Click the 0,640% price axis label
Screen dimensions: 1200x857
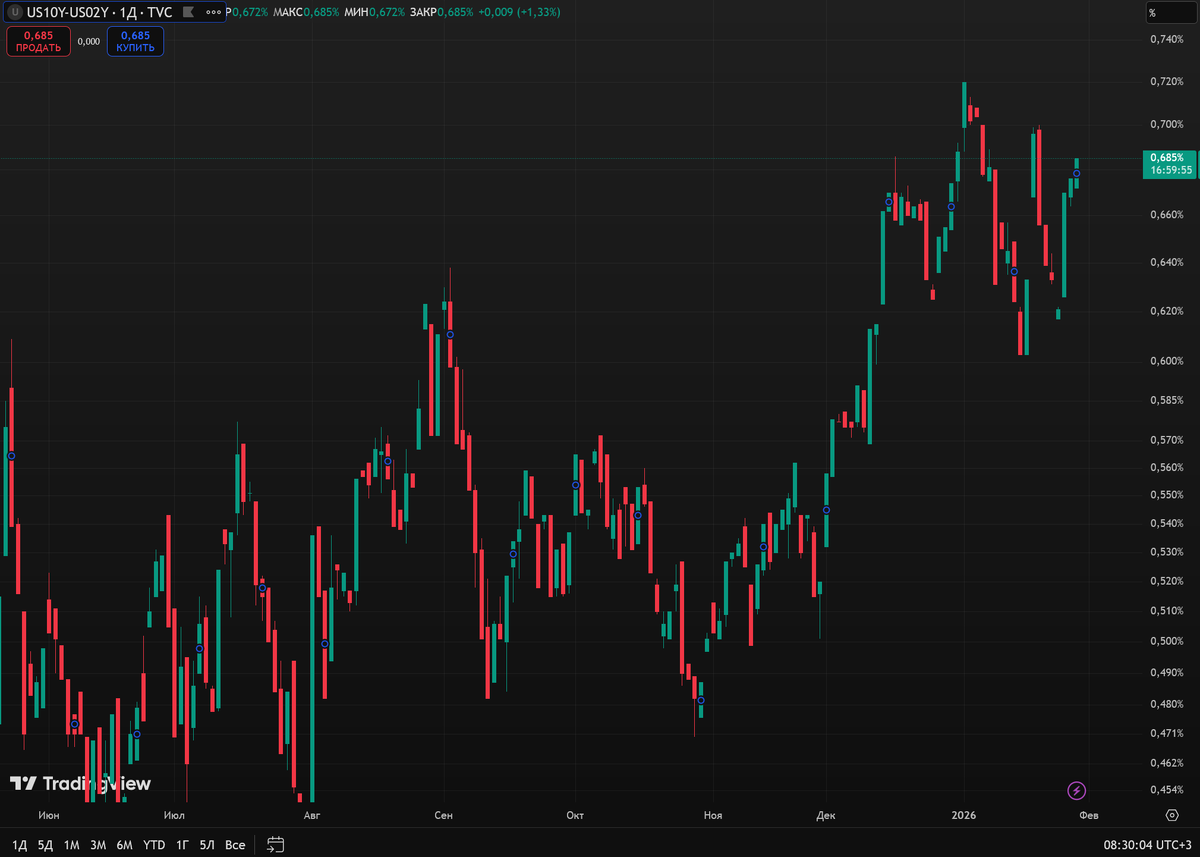(x=1166, y=262)
